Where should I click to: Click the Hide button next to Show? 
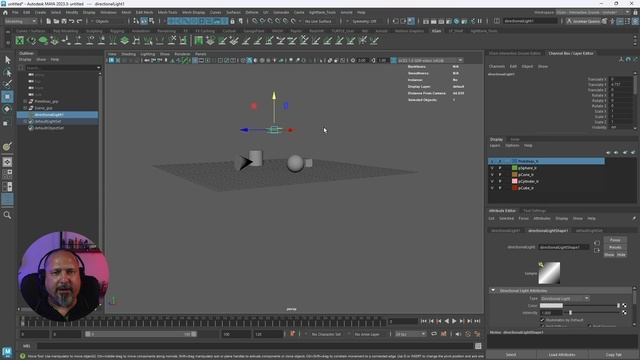[621, 255]
